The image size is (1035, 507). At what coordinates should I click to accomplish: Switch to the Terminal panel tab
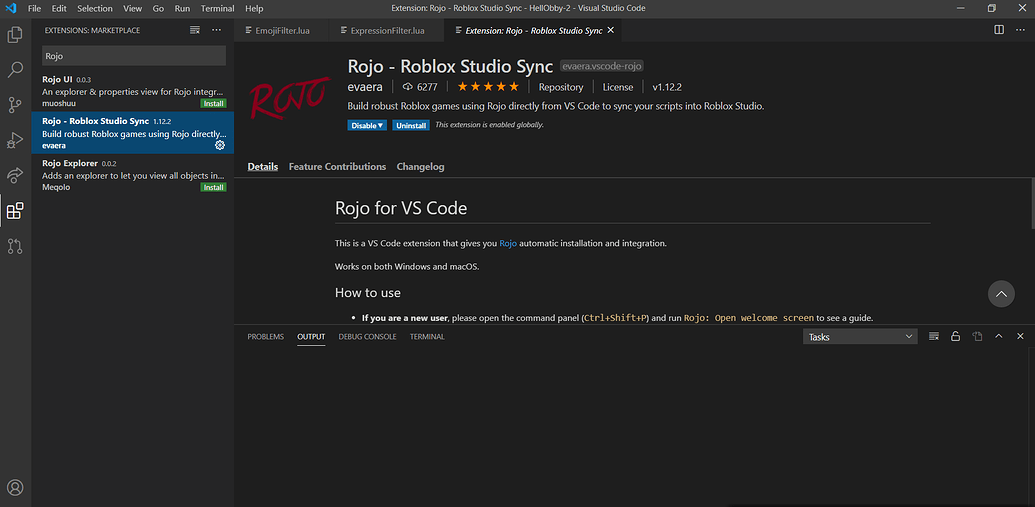click(427, 337)
